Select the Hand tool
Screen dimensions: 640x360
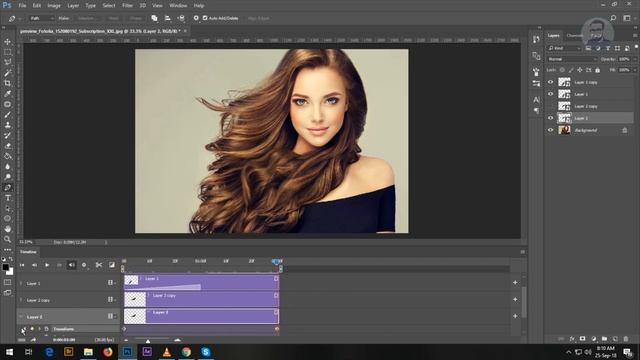point(7,229)
